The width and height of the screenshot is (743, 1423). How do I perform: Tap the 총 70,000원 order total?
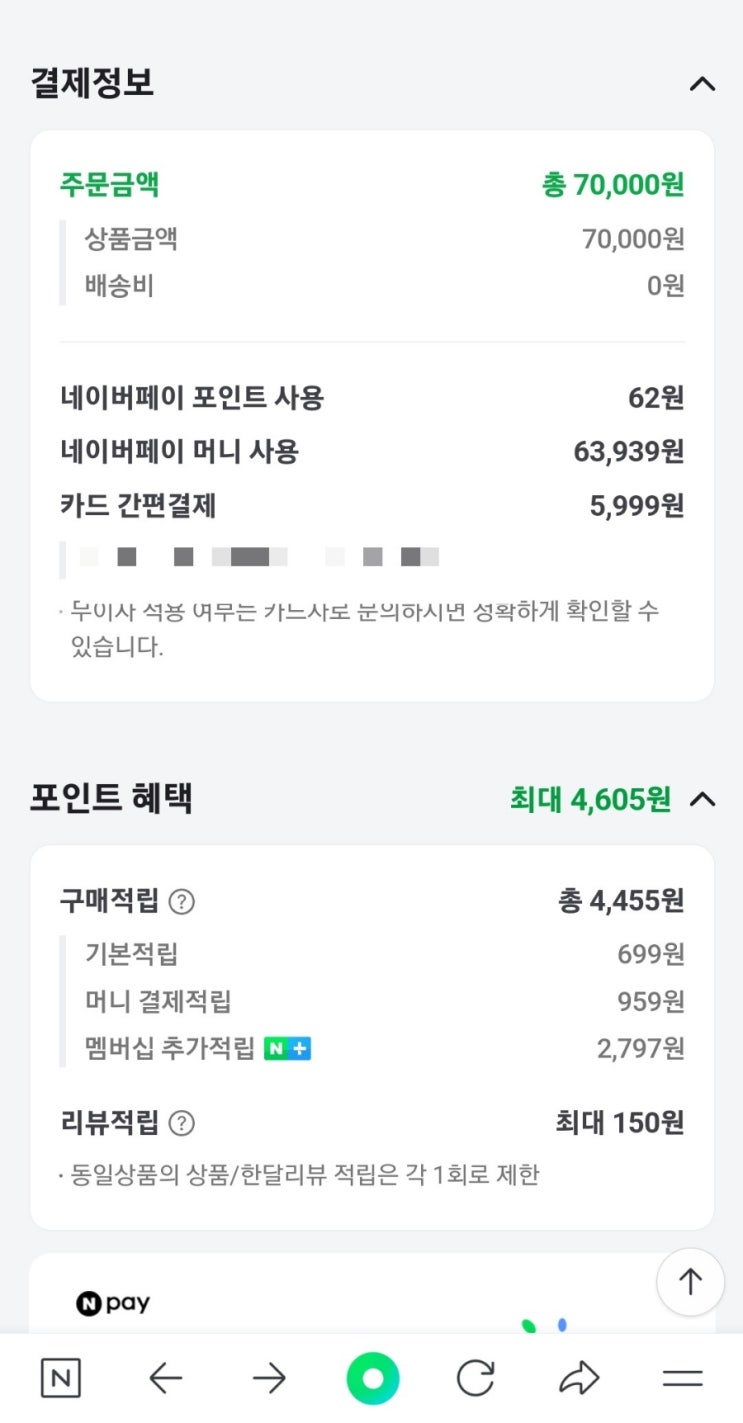coord(613,185)
